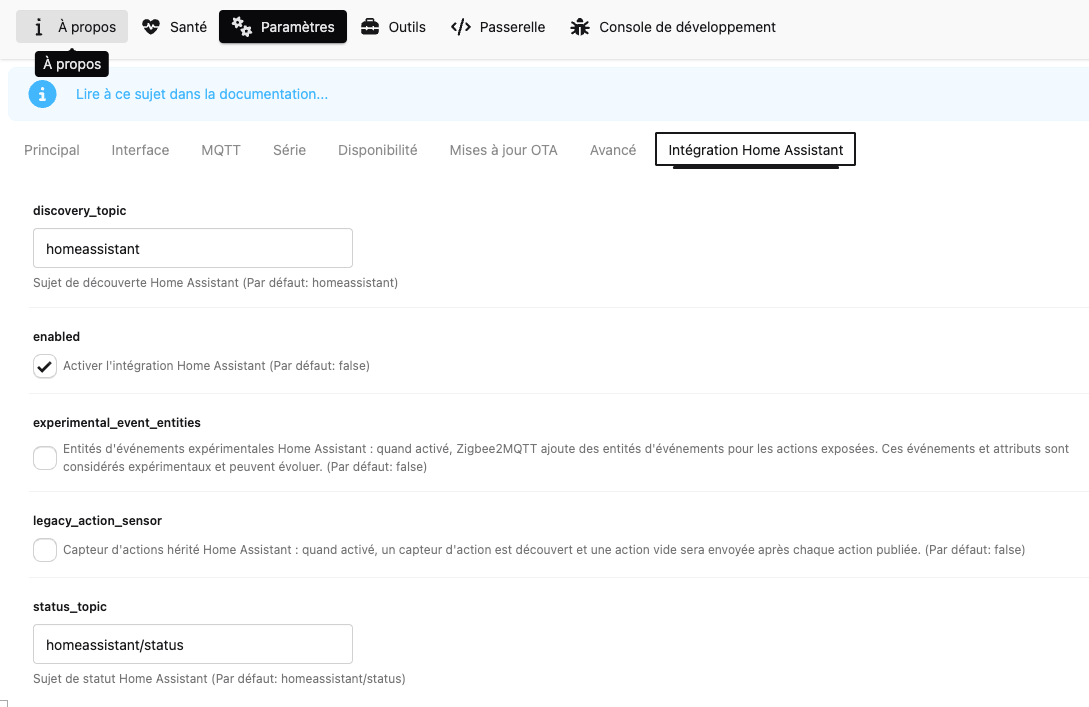This screenshot has height=707, width=1089.
Task: Focus the status_topic text field
Action: click(193, 644)
